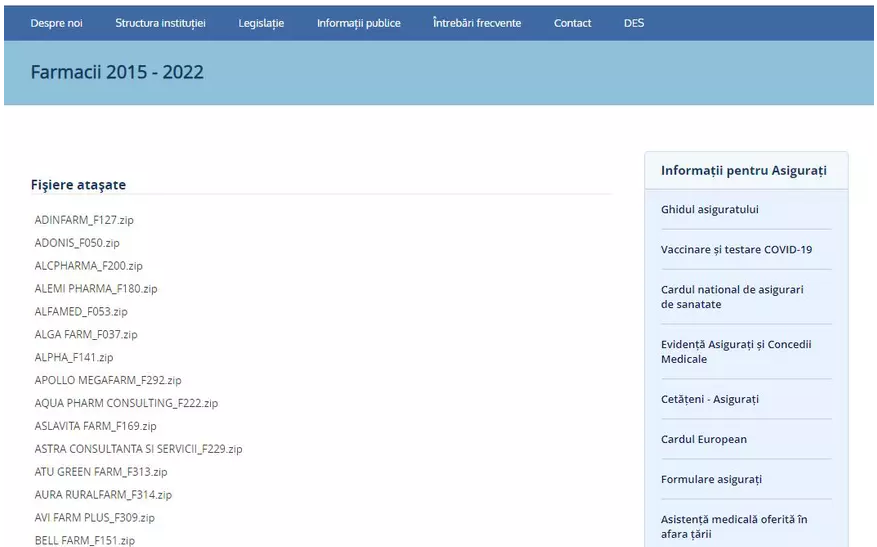The image size is (877, 547).
Task: Download ASTRA CONSULTANTA SI SERVICII_F229.zip
Action: (138, 449)
